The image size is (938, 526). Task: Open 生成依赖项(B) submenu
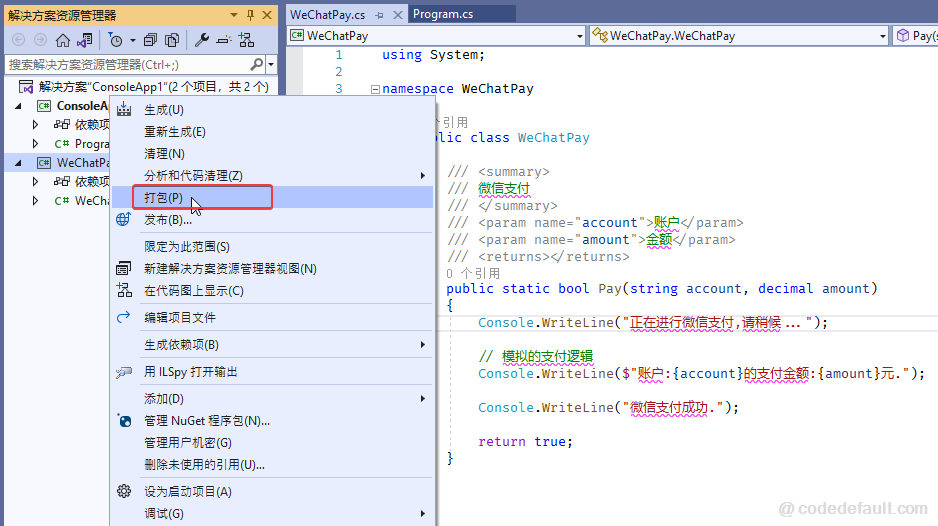(272, 345)
